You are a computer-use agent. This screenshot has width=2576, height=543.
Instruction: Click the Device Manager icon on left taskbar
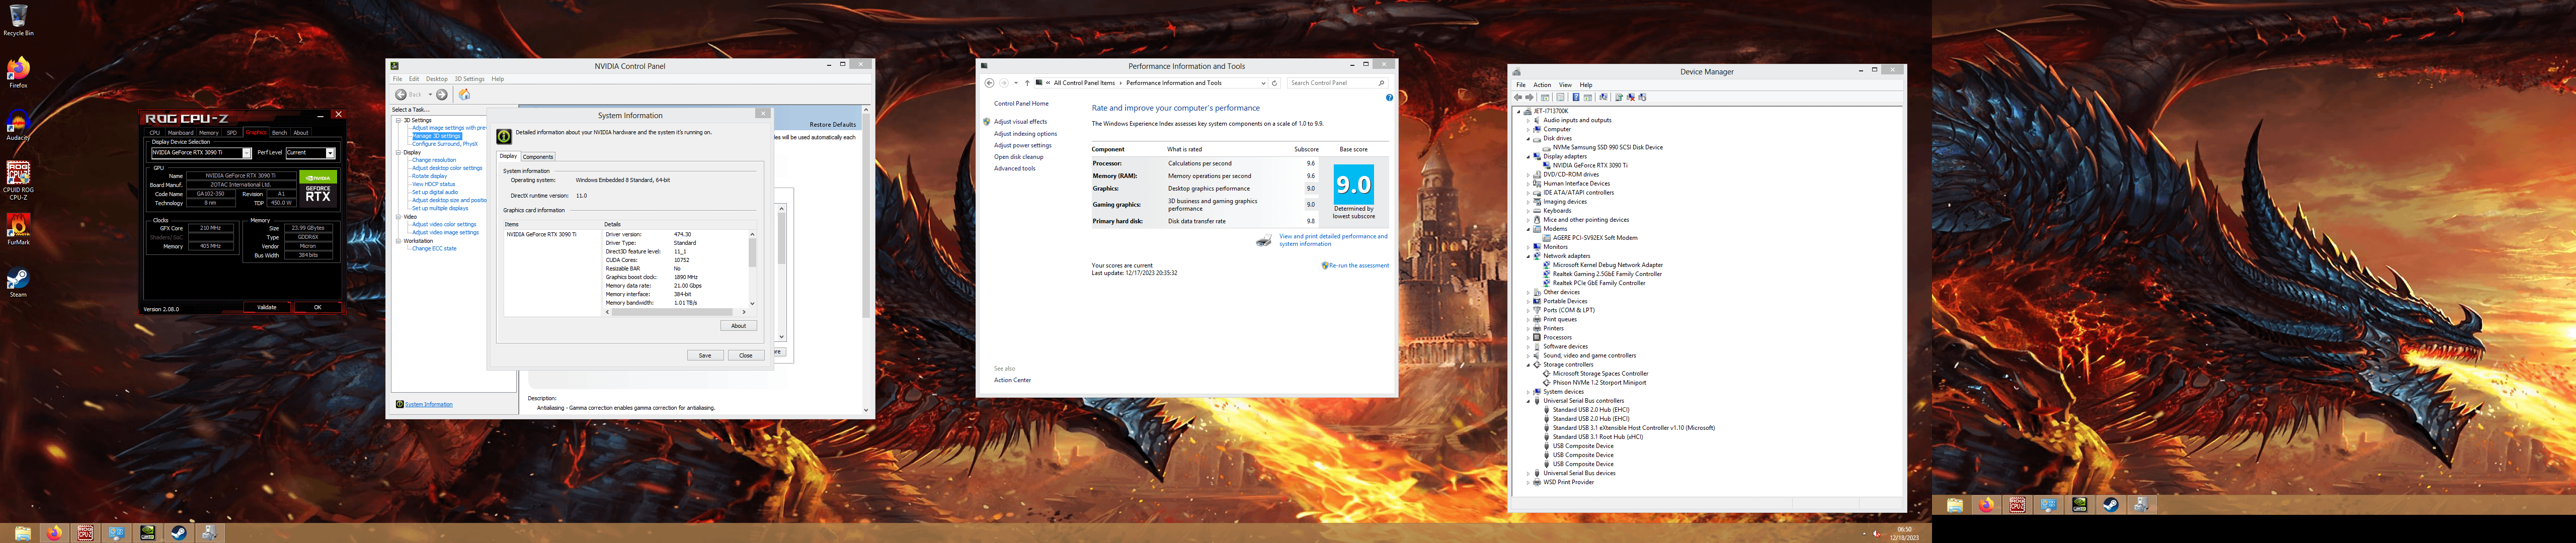[x=210, y=533]
